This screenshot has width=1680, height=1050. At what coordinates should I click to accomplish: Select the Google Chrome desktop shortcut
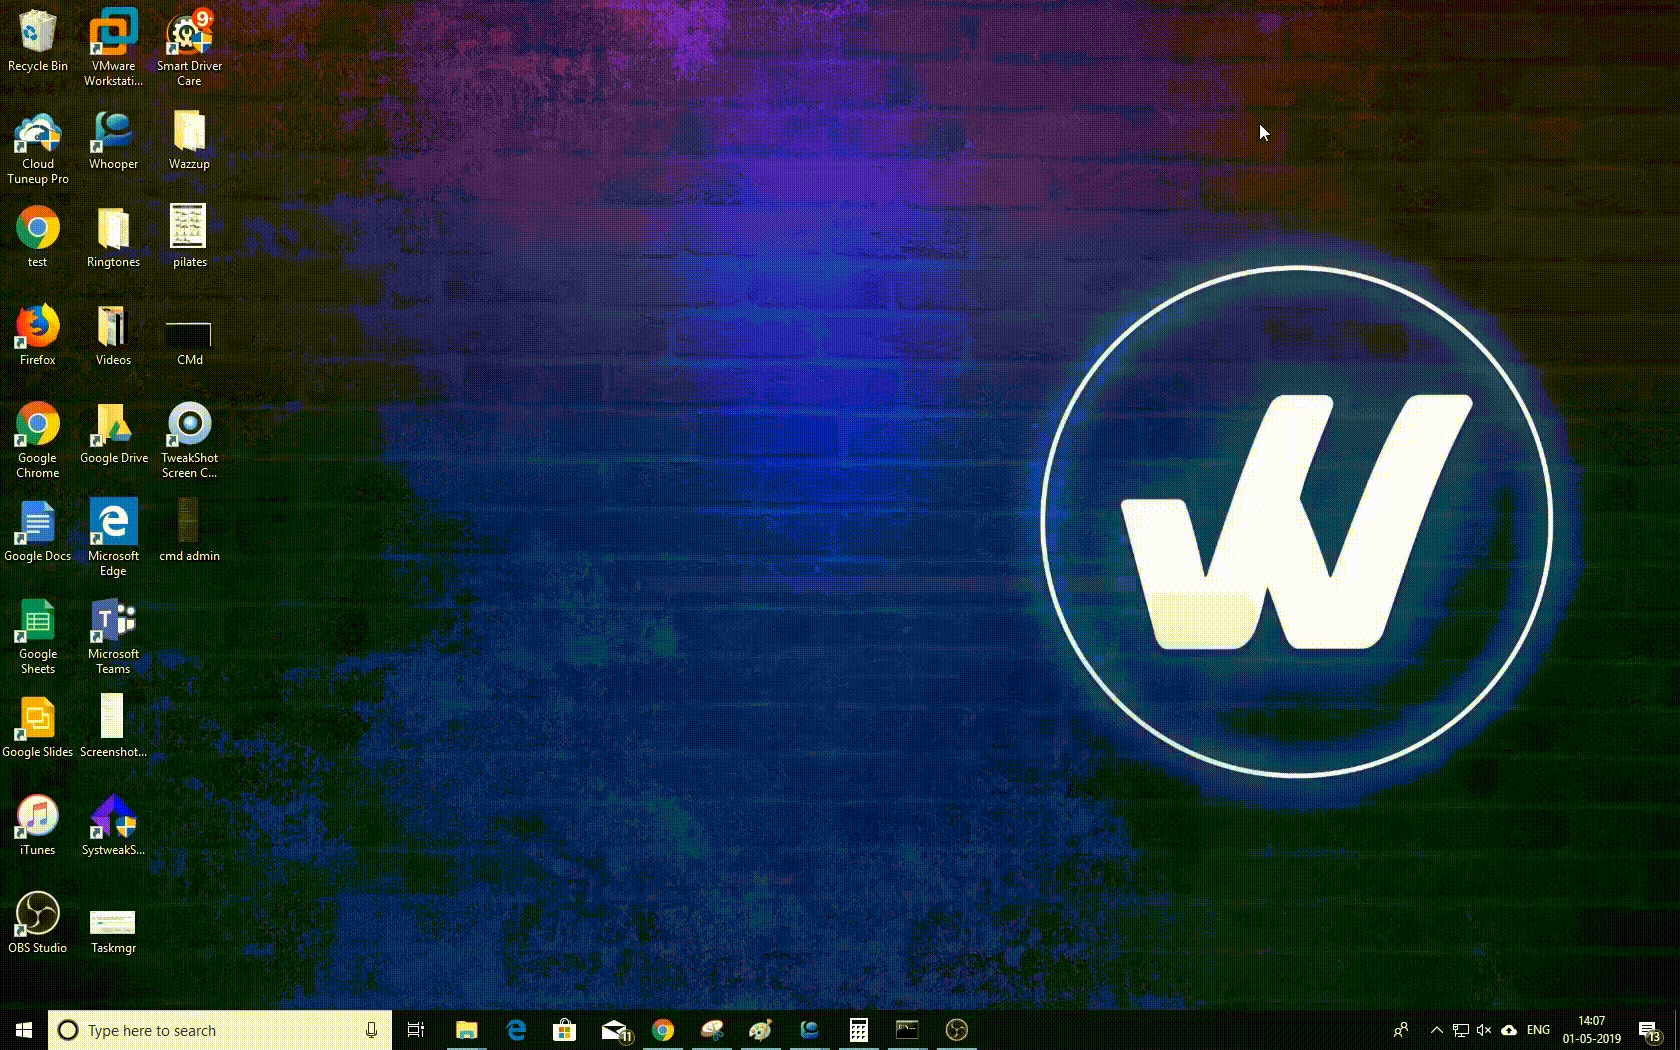coord(37,440)
